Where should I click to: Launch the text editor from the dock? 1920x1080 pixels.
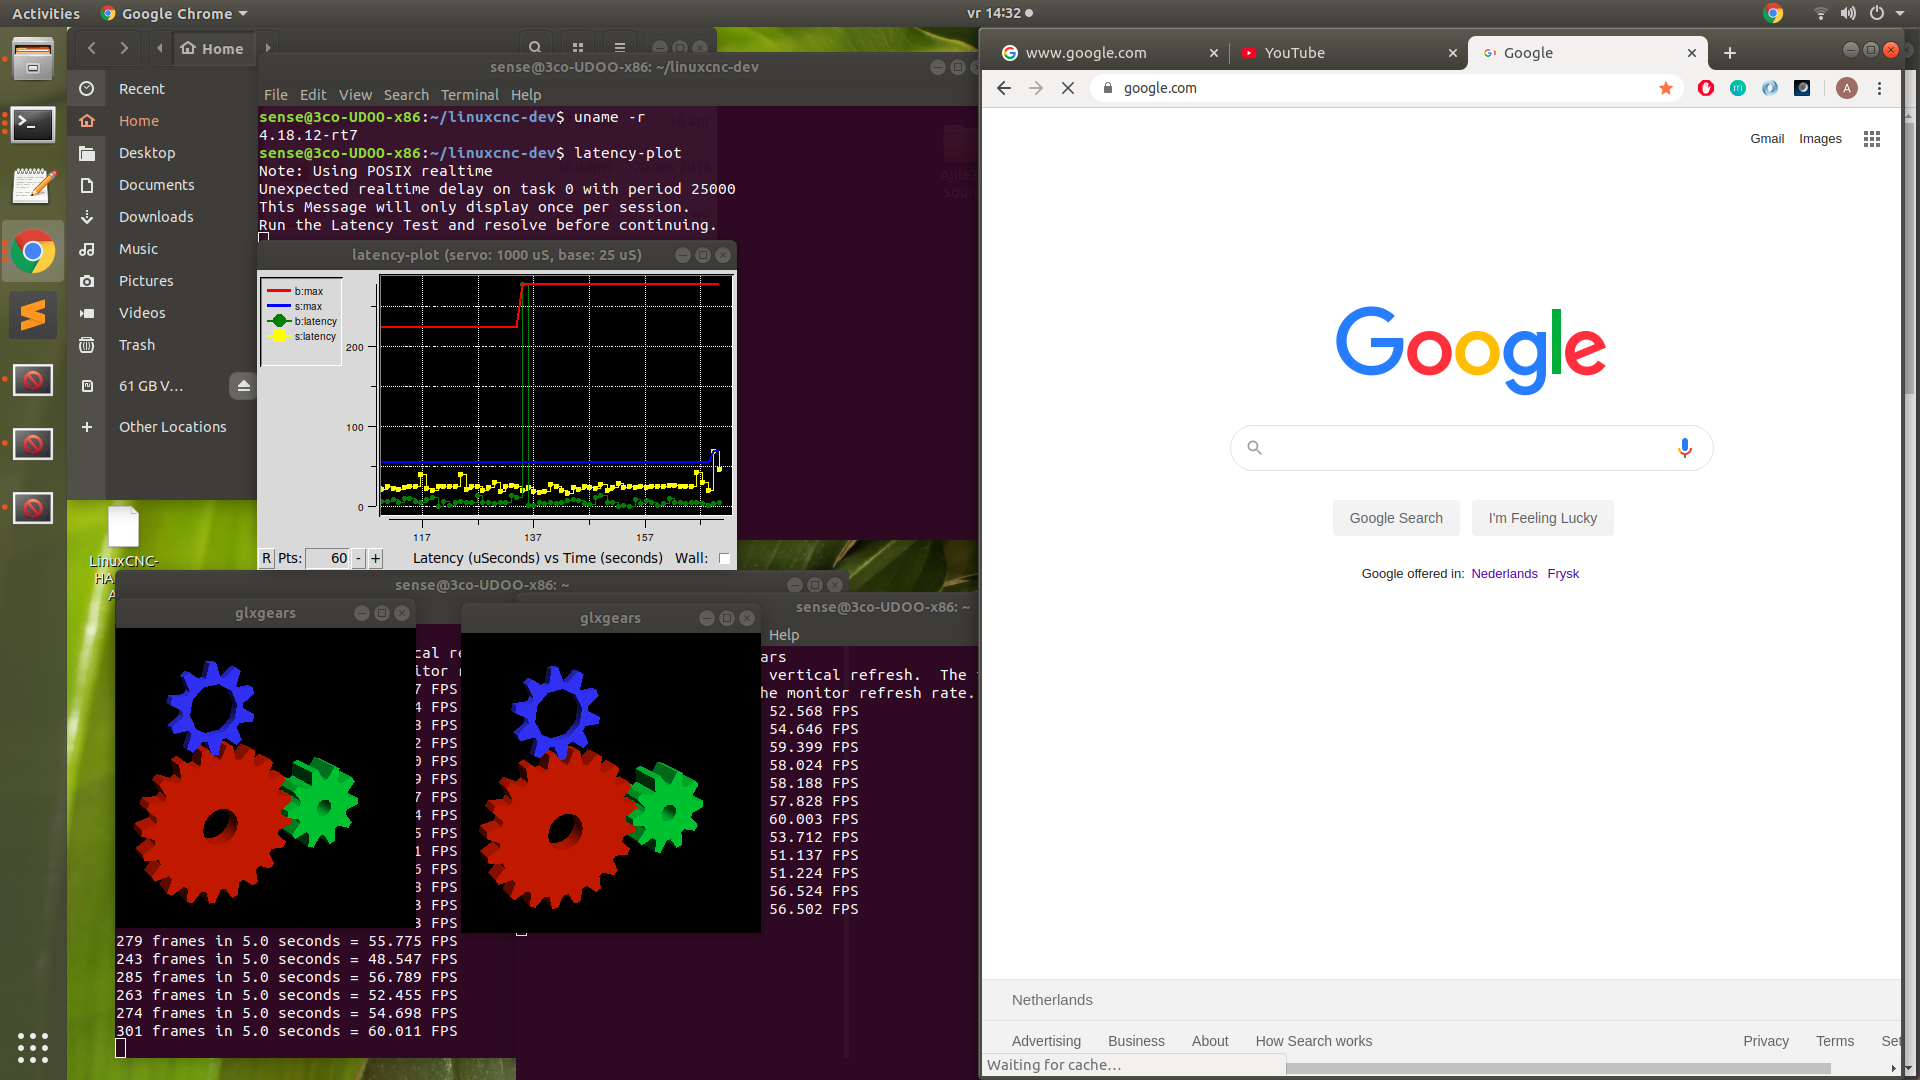[33, 186]
